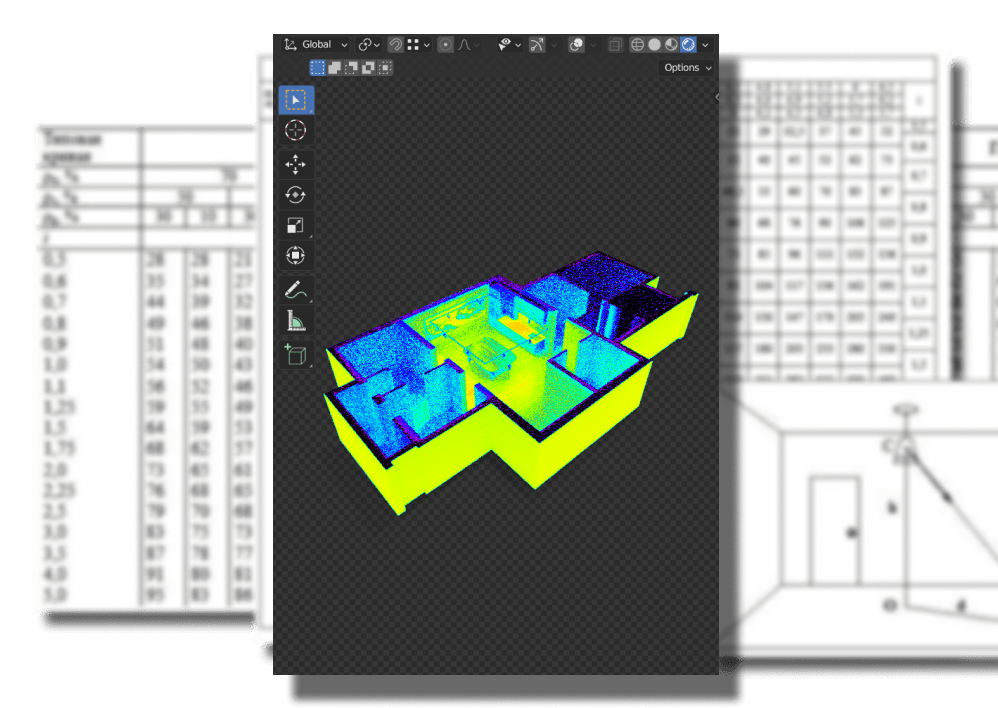Open the Global transform orientation dropdown
Screen dimensions: 998x708
[316, 45]
